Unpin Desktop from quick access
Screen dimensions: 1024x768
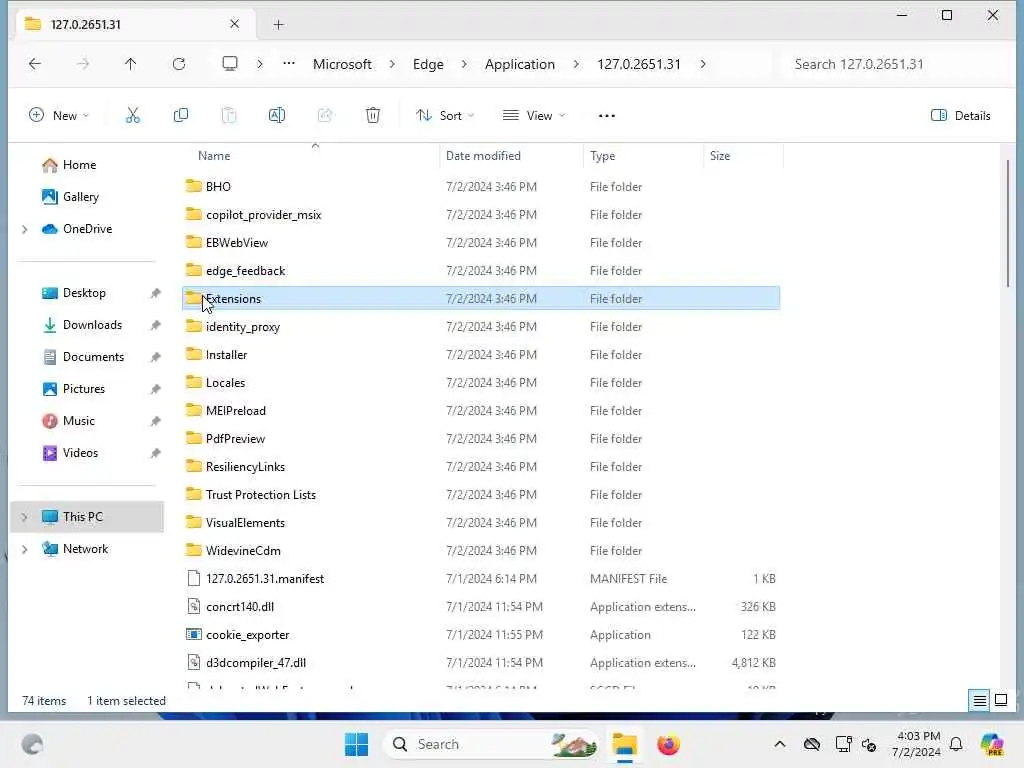click(x=155, y=293)
